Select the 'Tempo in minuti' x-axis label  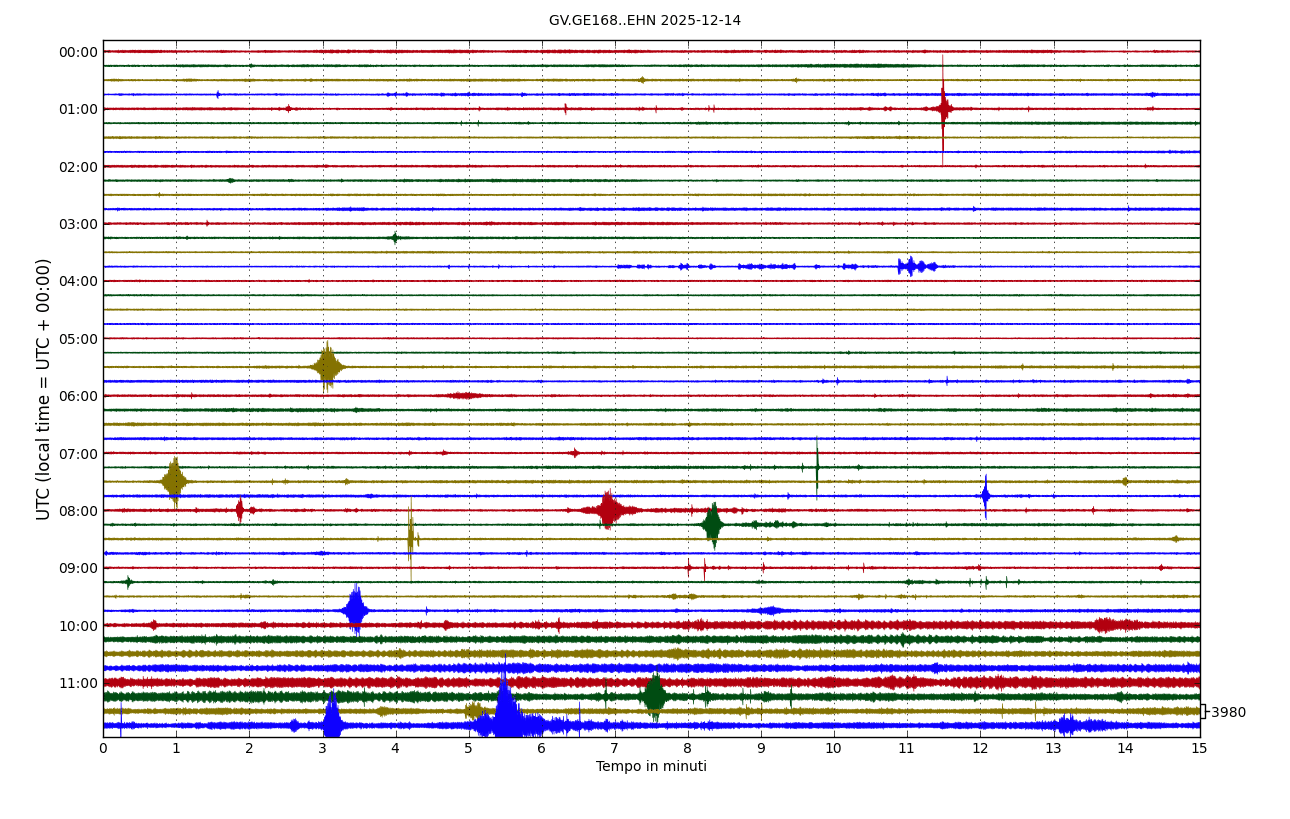(x=651, y=767)
